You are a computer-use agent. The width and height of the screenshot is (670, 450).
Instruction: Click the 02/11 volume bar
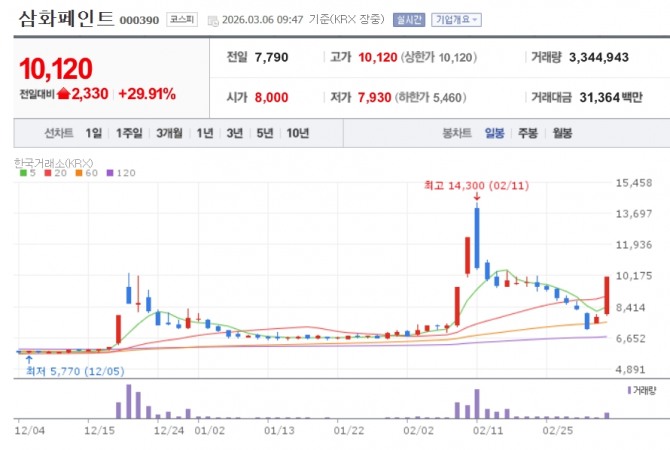click(x=477, y=403)
